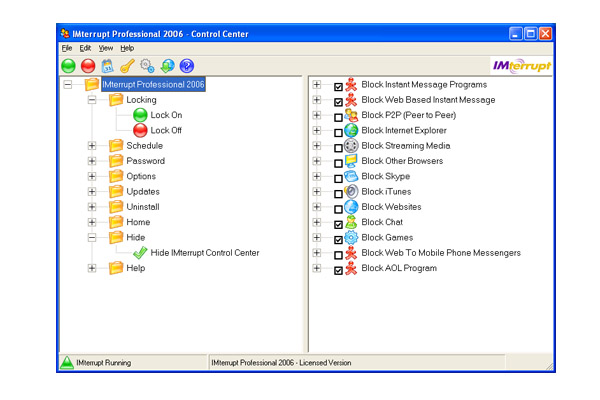Screen dimensions: 600x400
Task: Expand the Block Games item
Action: click(x=317, y=237)
